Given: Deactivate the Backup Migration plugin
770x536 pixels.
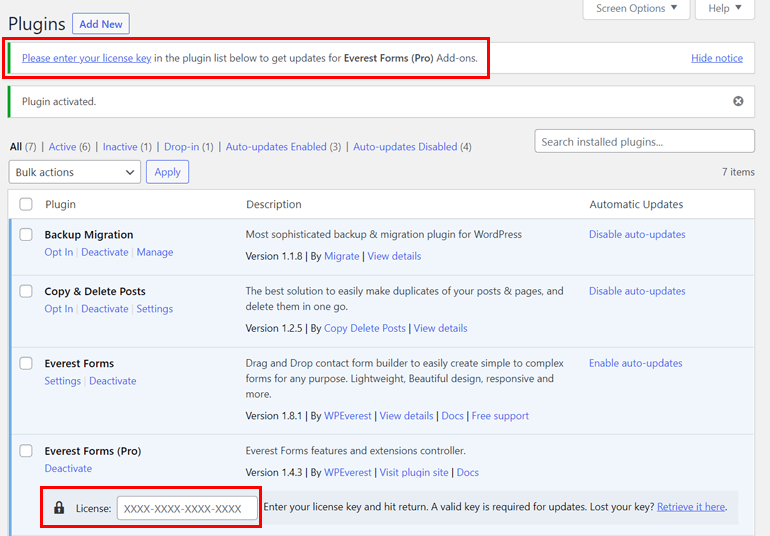Looking at the screenshot, I should 105,252.
